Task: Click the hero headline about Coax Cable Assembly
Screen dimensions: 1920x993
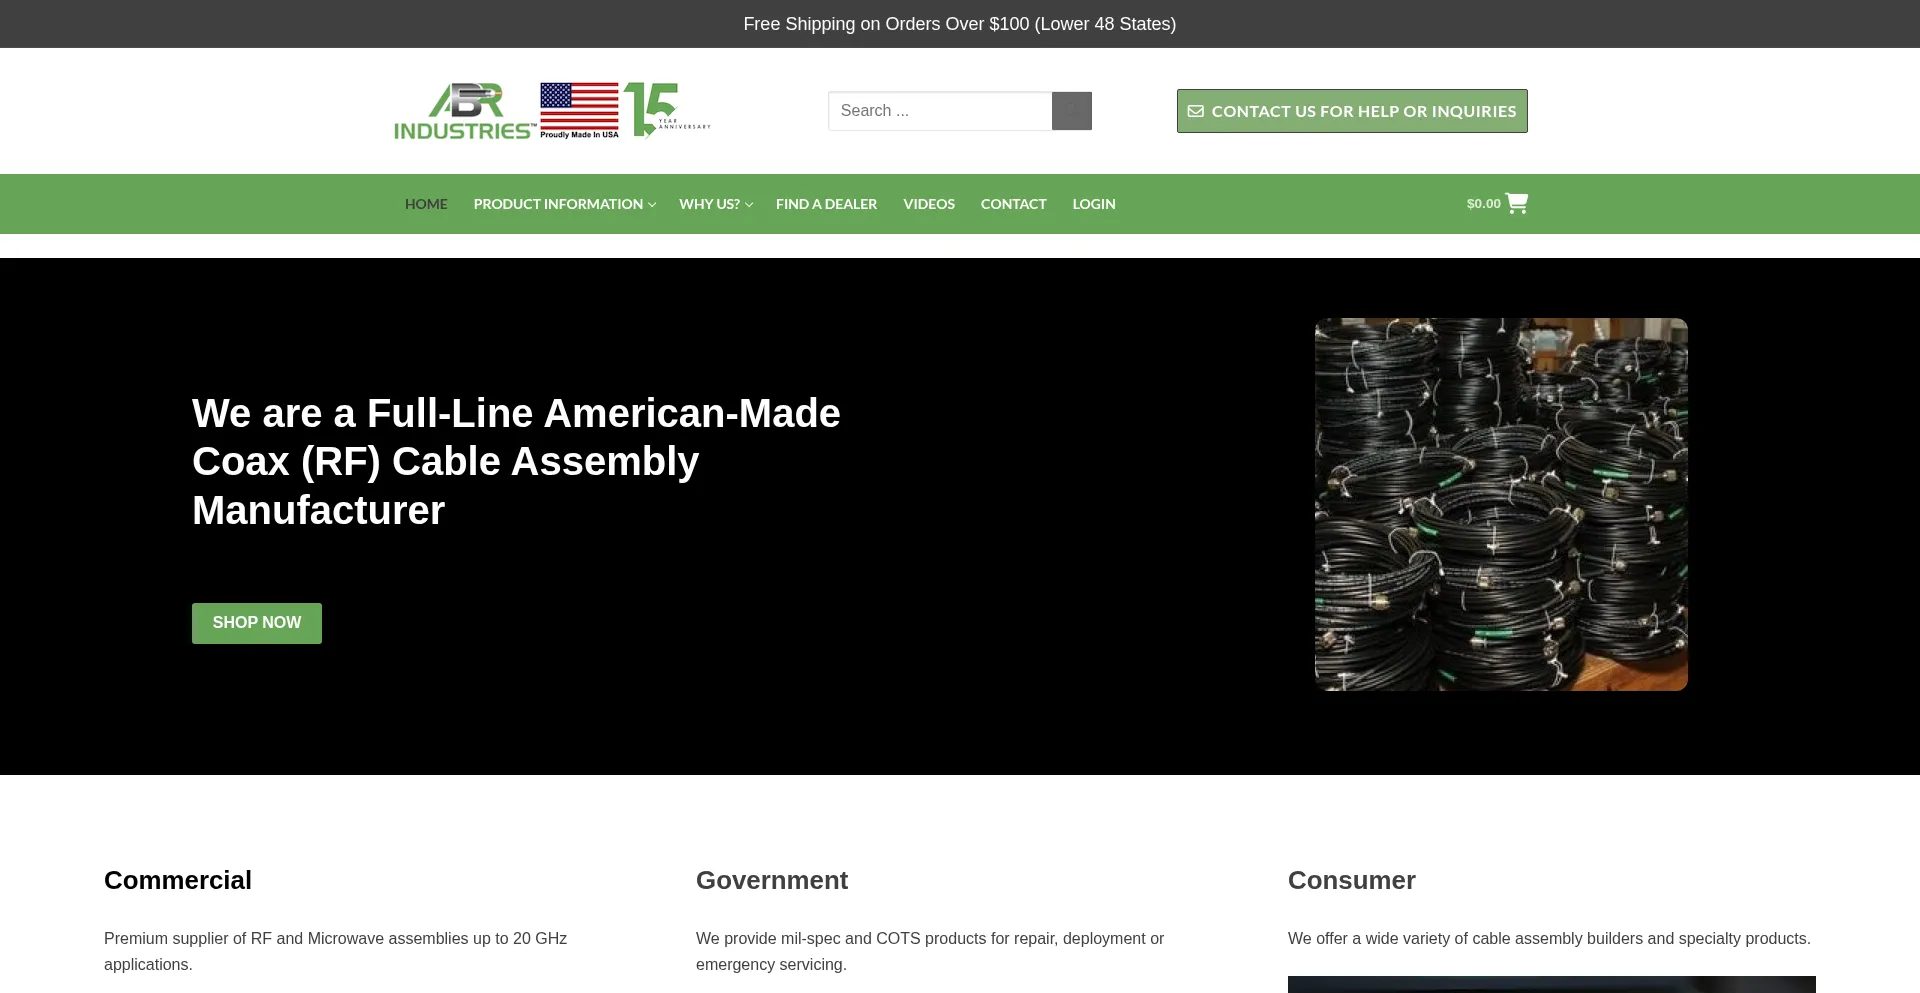Action: click(x=516, y=462)
